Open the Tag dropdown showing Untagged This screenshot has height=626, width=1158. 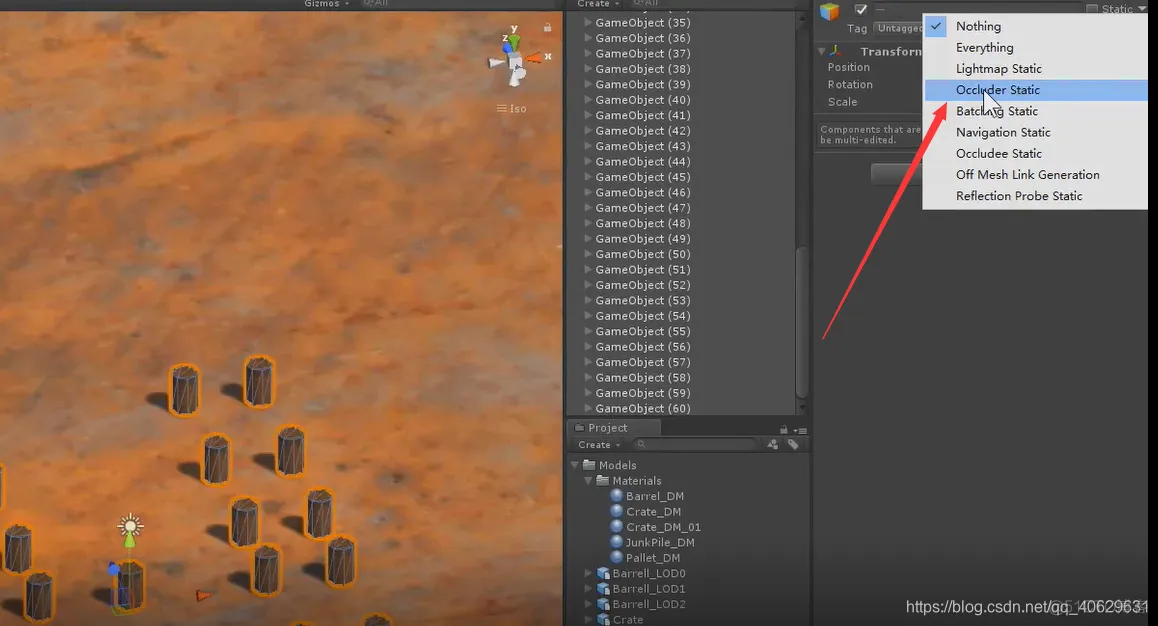pos(899,28)
